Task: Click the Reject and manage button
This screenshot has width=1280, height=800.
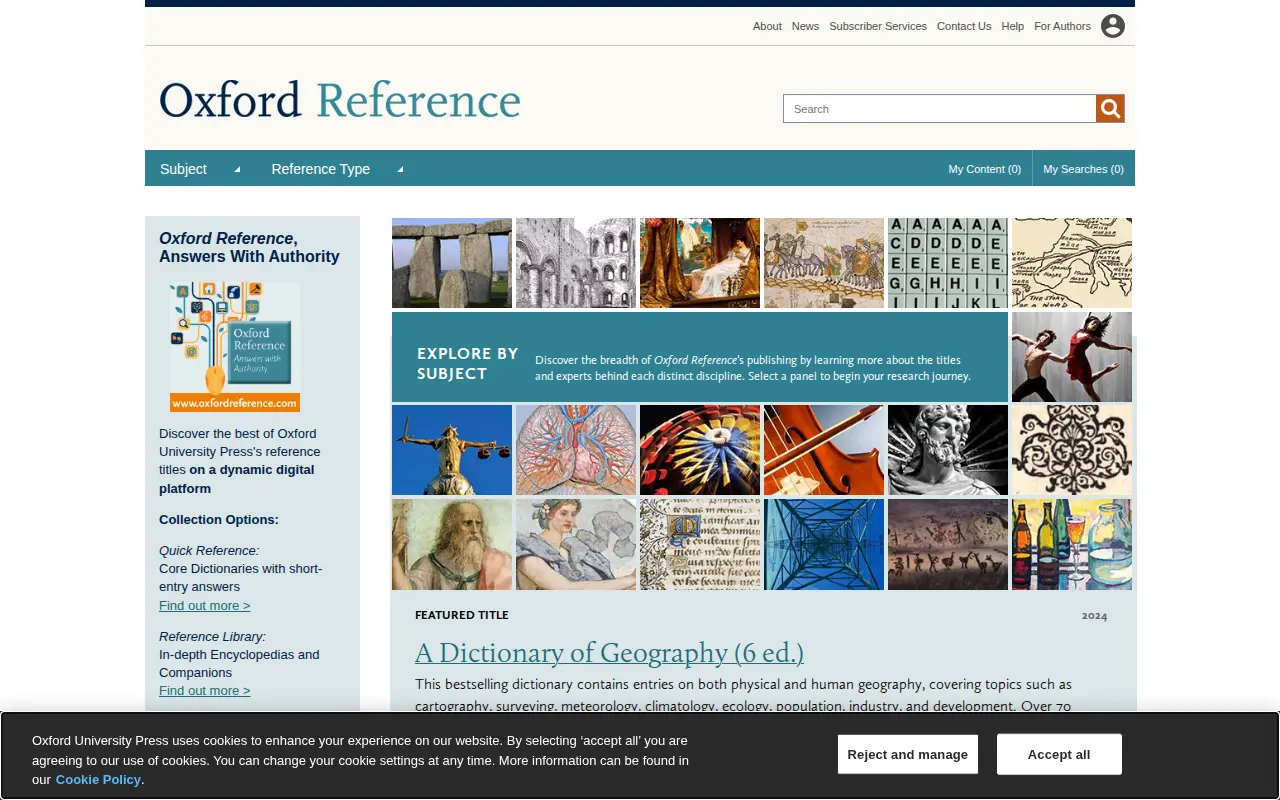Action: tap(908, 754)
